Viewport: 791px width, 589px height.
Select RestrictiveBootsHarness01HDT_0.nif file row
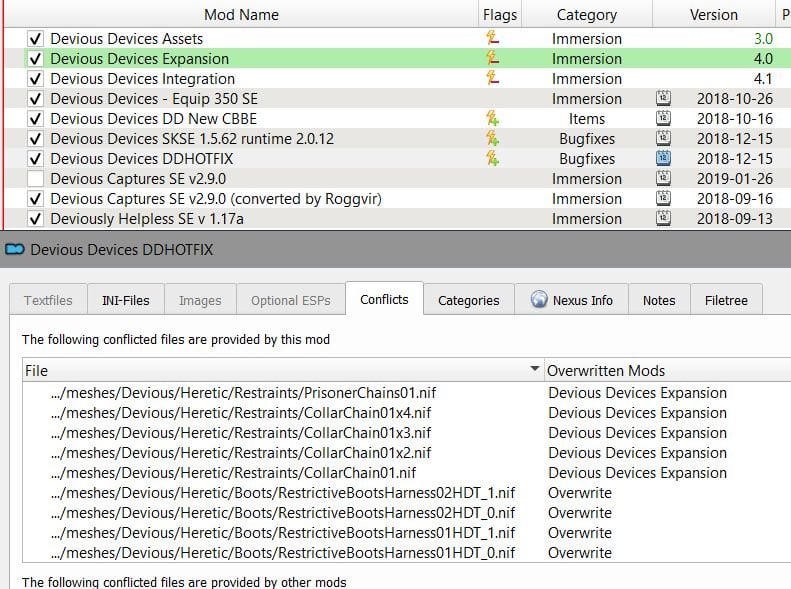pos(282,553)
